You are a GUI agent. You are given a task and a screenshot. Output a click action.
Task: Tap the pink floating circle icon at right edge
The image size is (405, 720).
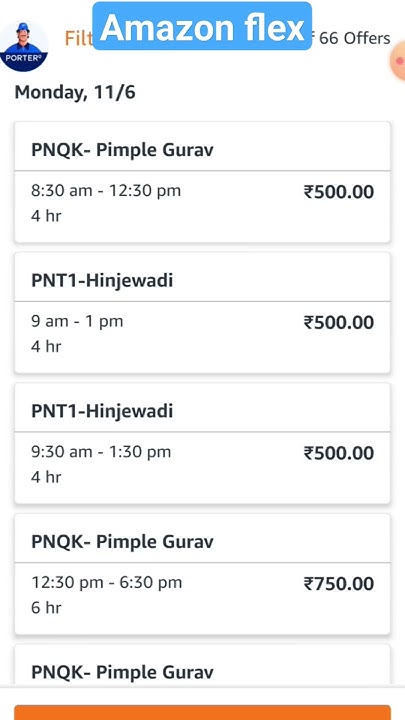point(398,61)
